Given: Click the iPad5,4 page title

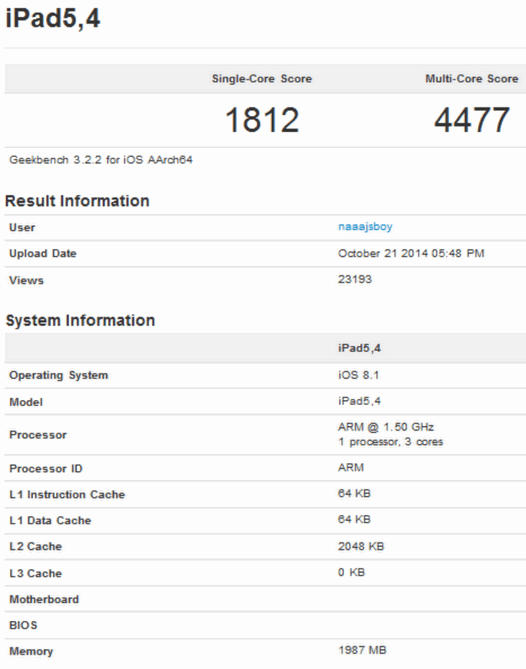Looking at the screenshot, I should [x=53, y=19].
